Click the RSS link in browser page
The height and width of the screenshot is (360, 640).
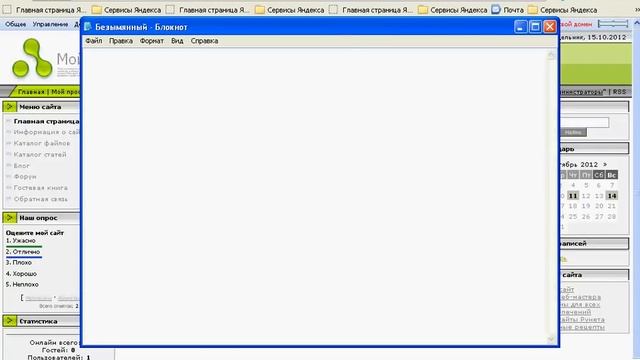point(619,92)
